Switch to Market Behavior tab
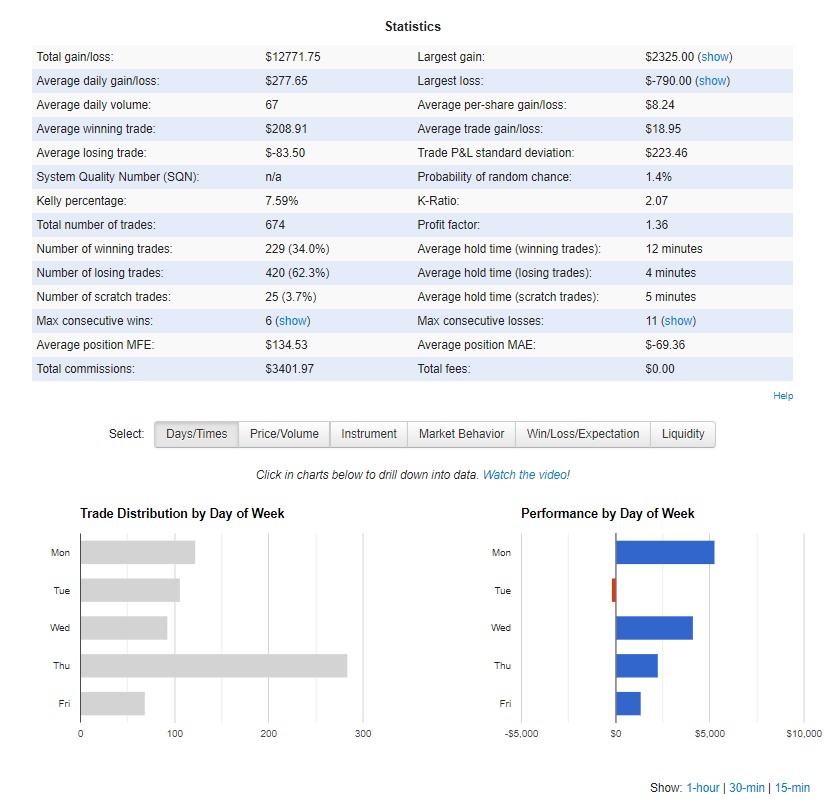Screen dimensions: 837x804 pos(461,434)
